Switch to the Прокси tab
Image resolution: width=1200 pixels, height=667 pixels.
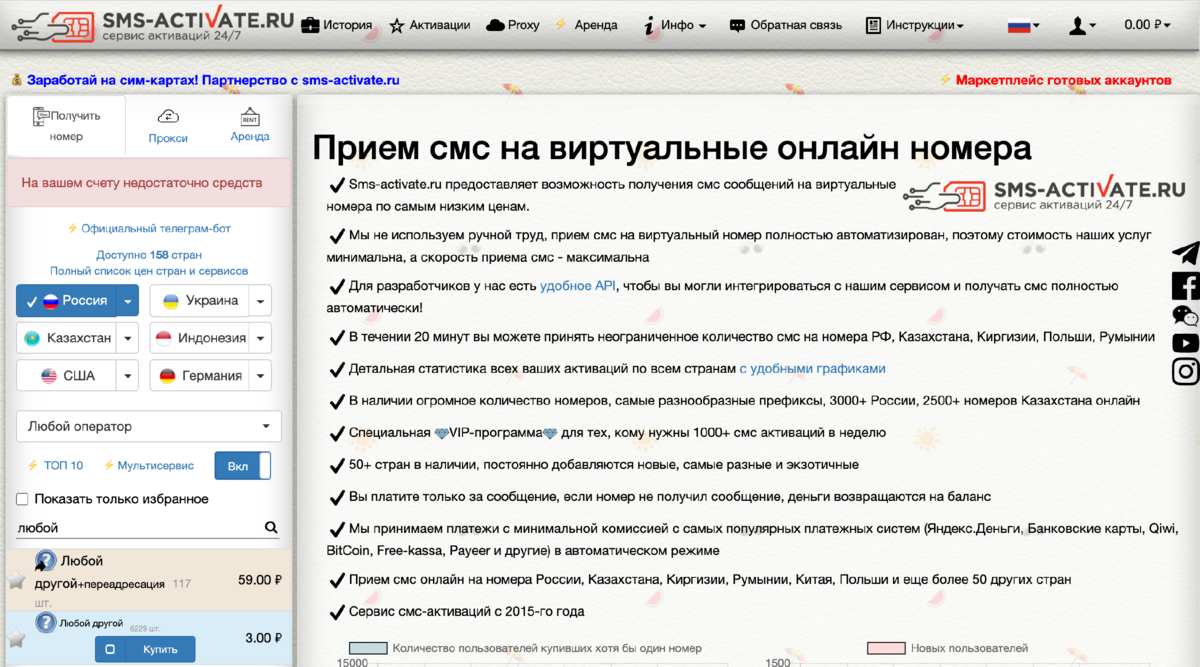[x=168, y=126]
